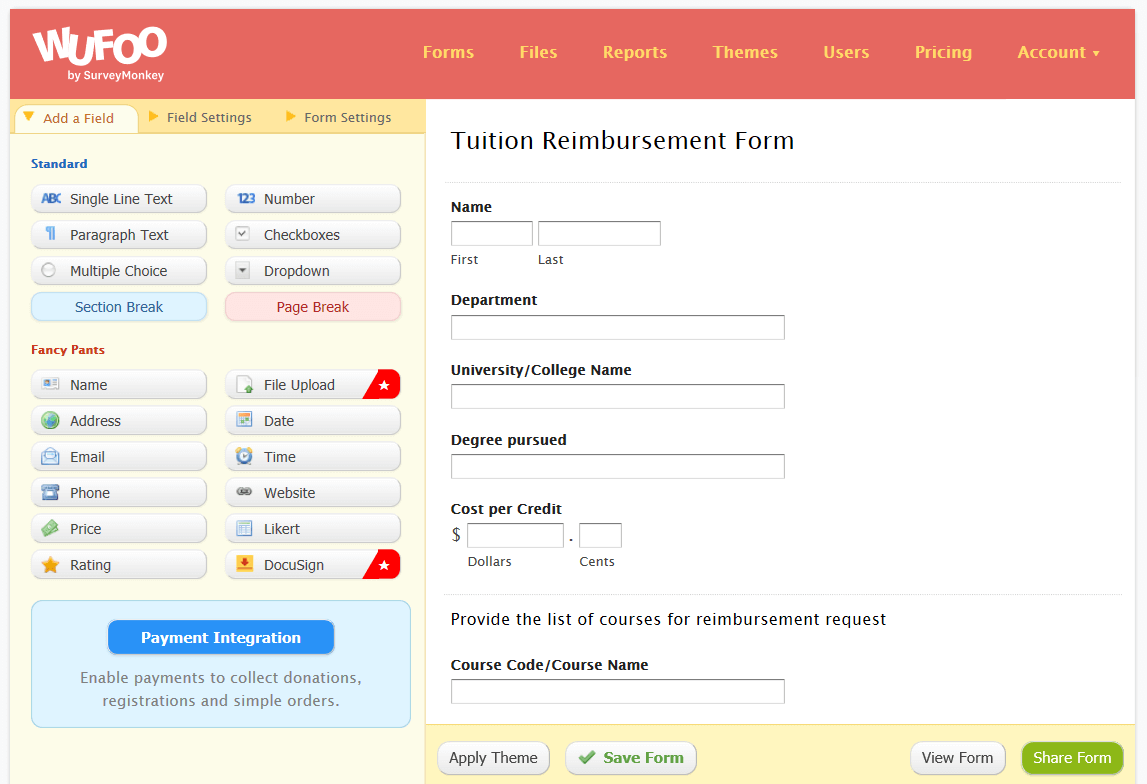
Task: Add a Phone field
Action: pyautogui.click(x=118, y=493)
